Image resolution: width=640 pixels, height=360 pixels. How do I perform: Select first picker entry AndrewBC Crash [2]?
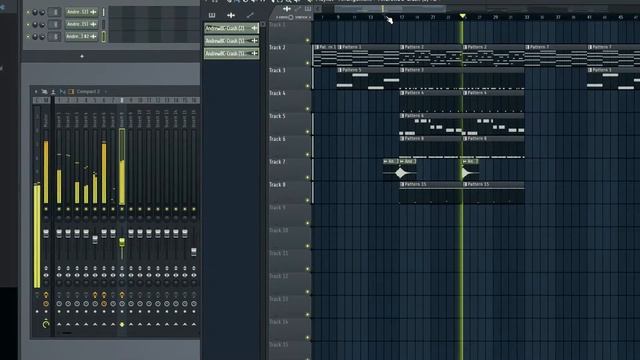(231, 28)
